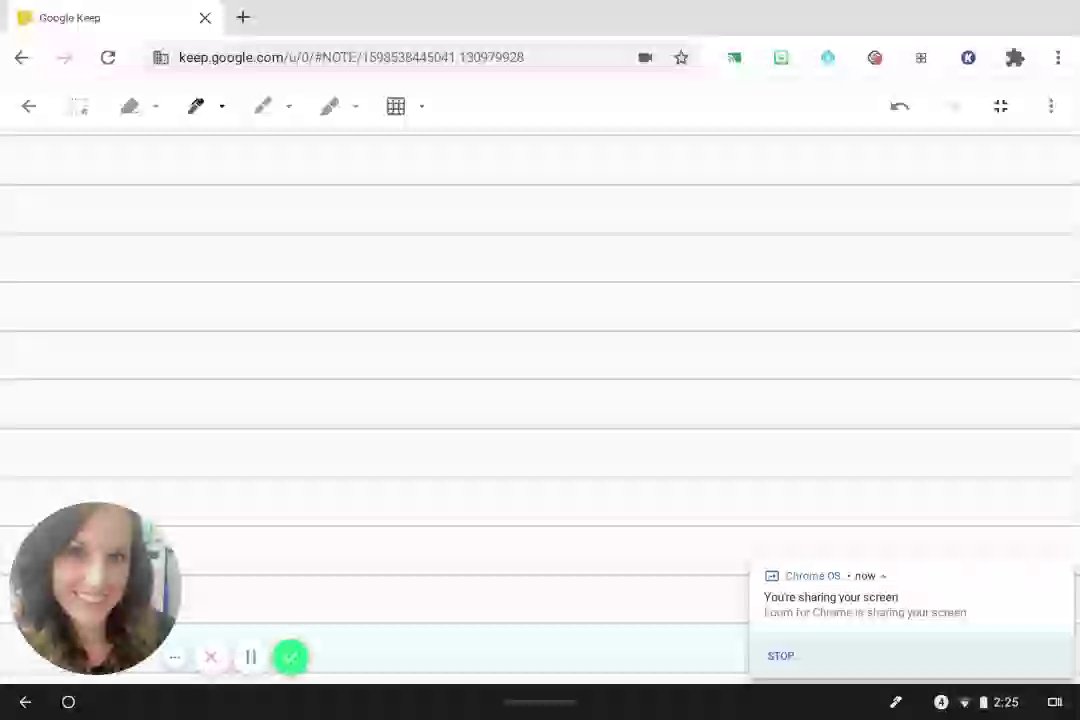Show the overview of open windows

[1055, 702]
